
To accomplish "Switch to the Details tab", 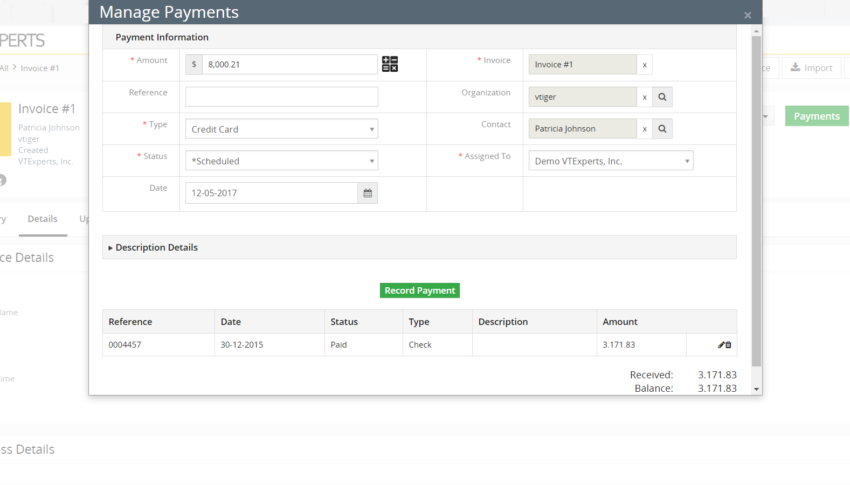I will click(42, 219).
